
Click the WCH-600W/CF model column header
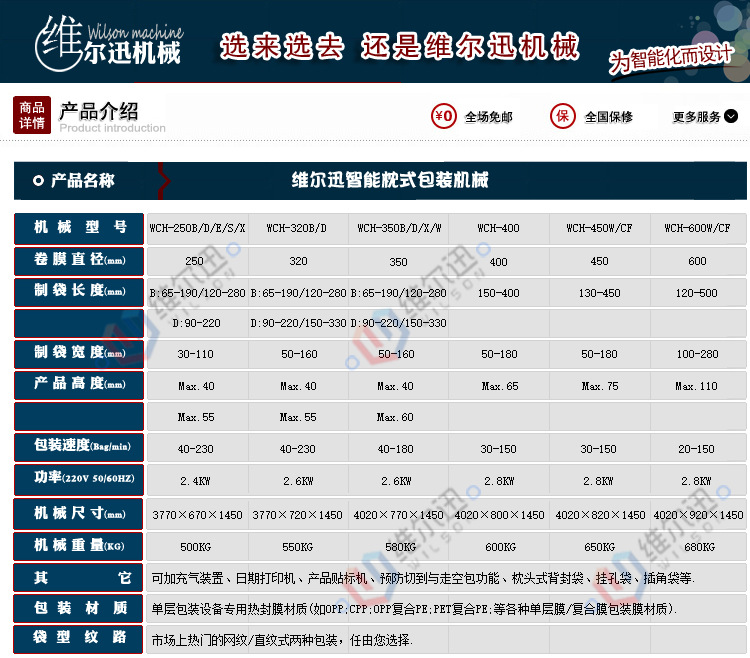(x=697, y=228)
